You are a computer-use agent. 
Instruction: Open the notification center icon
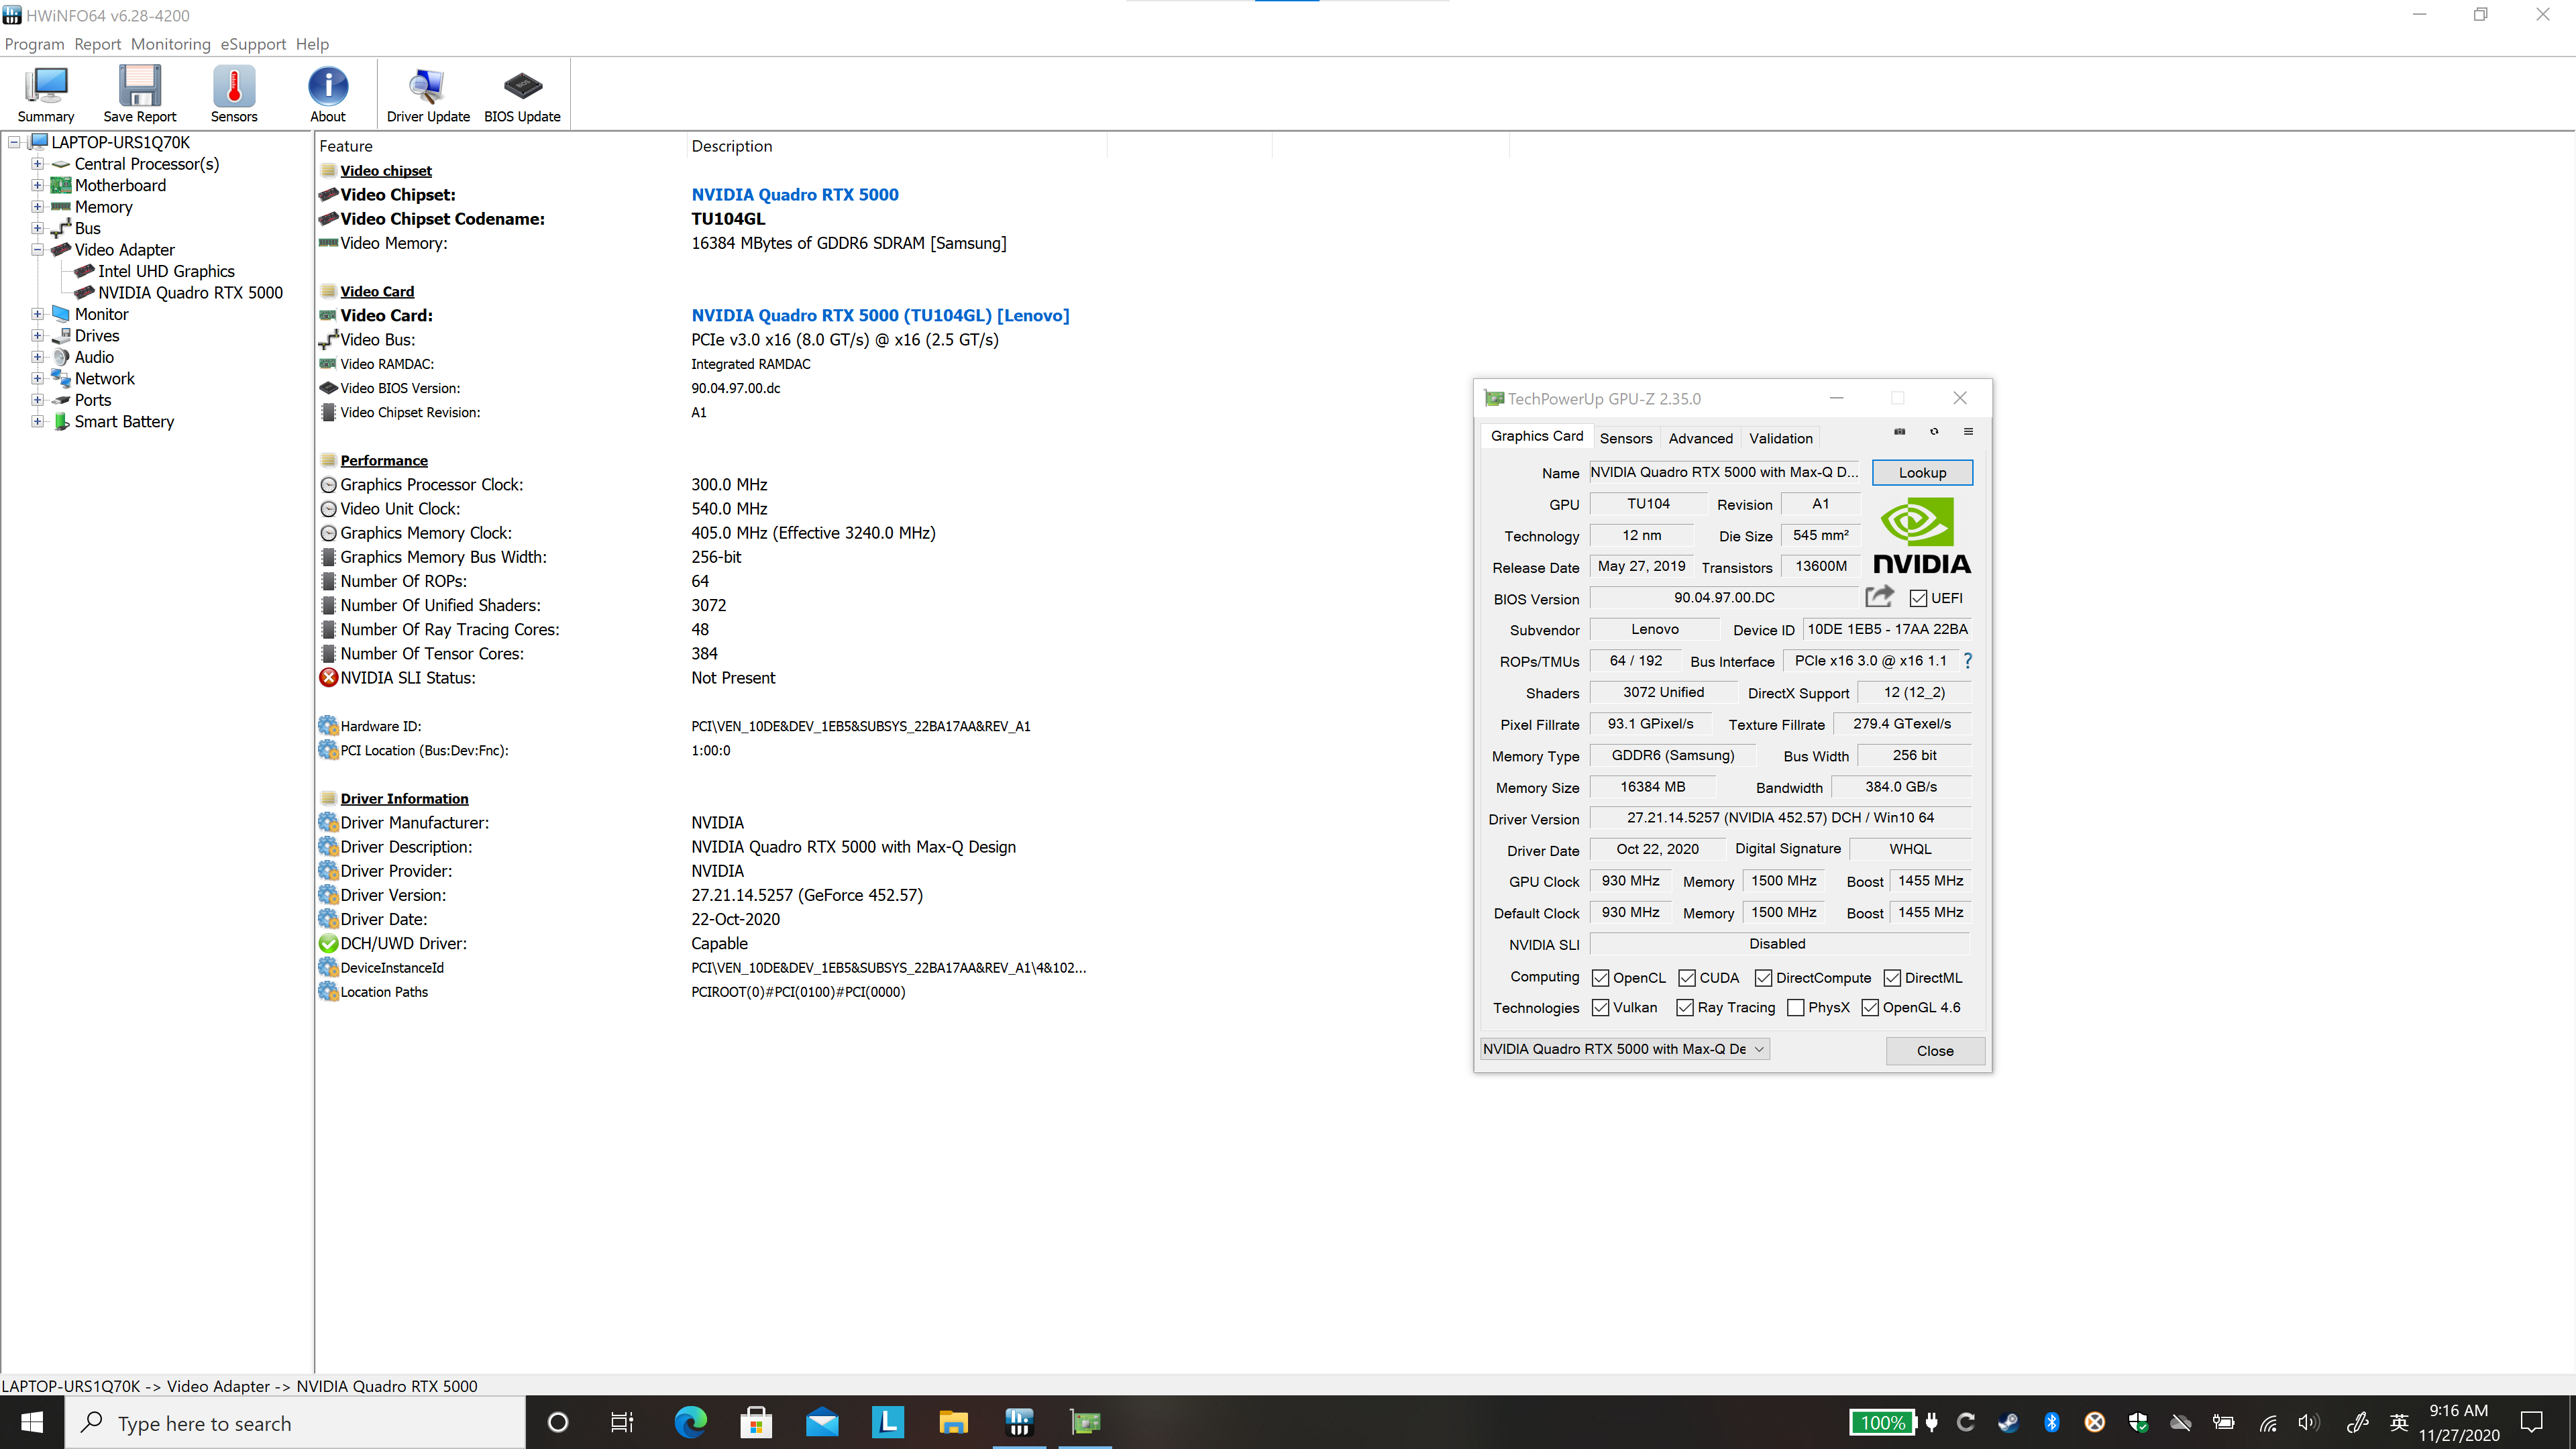tap(2532, 1422)
